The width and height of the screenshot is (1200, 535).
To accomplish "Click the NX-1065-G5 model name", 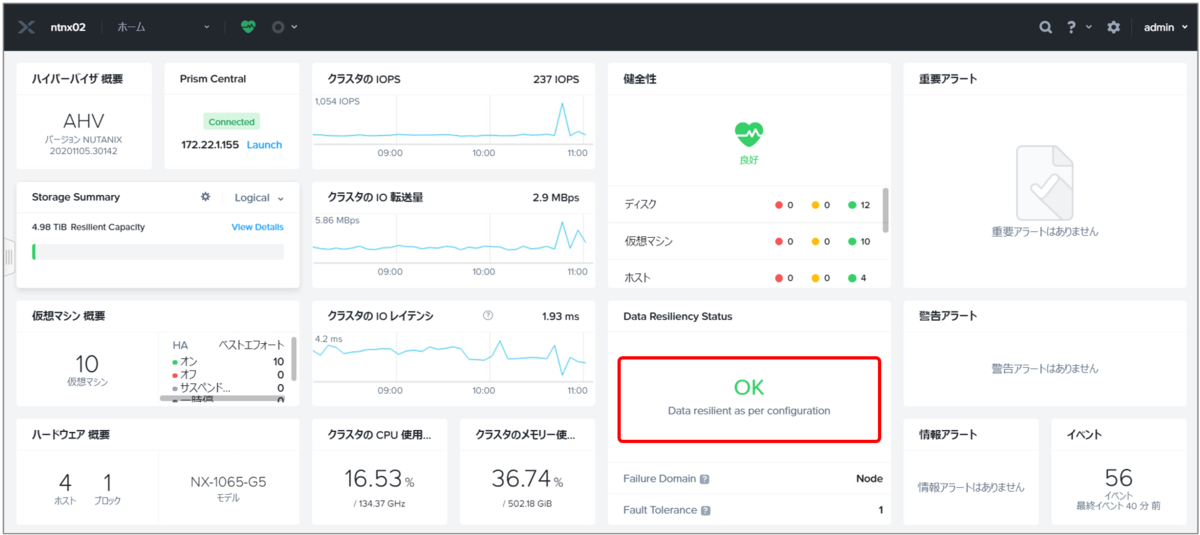I will click(228, 481).
